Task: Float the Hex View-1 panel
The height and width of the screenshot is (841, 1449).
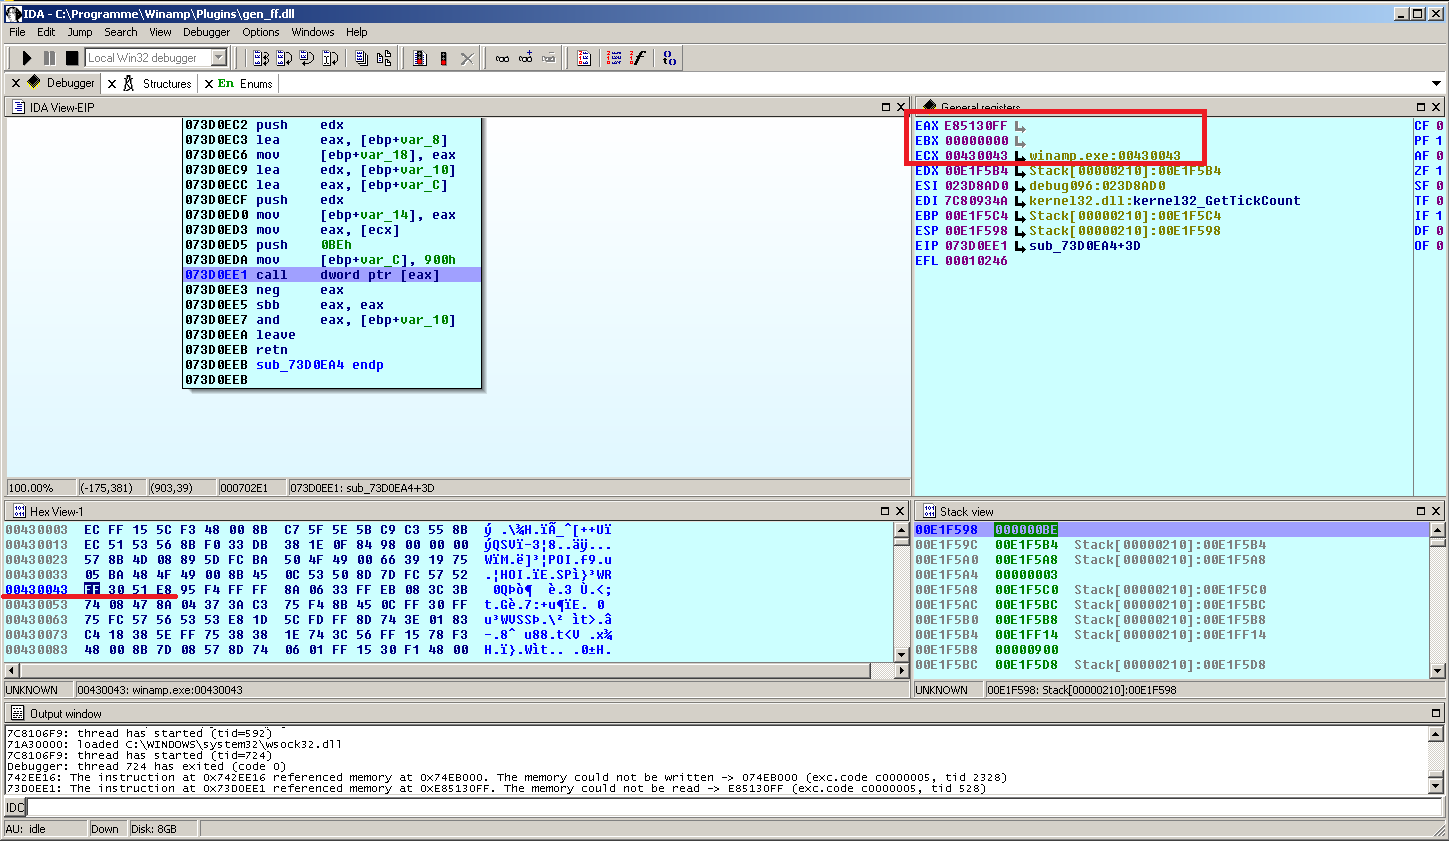Action: point(885,511)
